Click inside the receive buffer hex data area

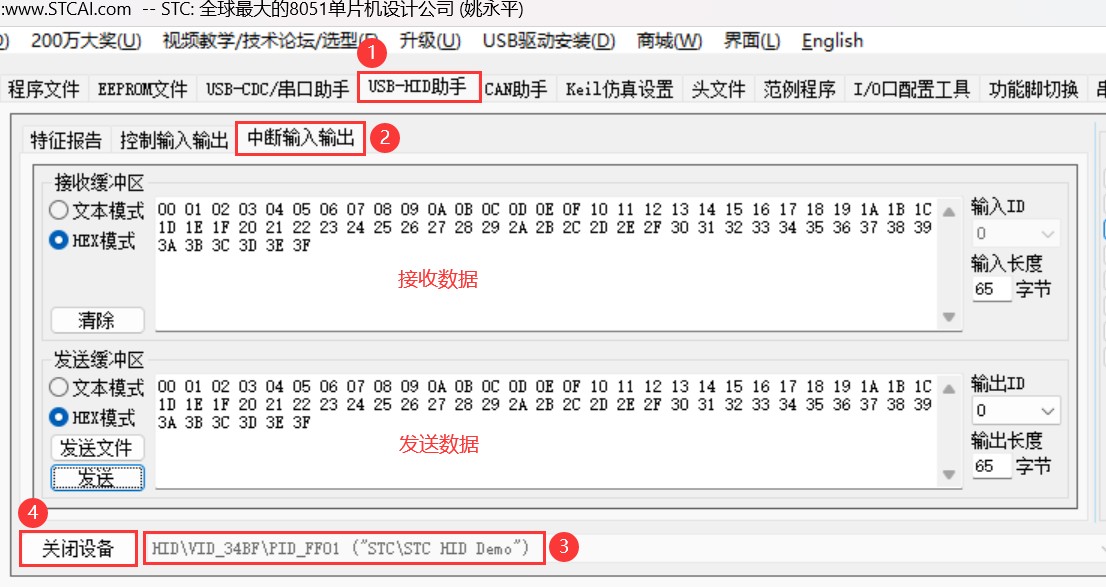547,264
